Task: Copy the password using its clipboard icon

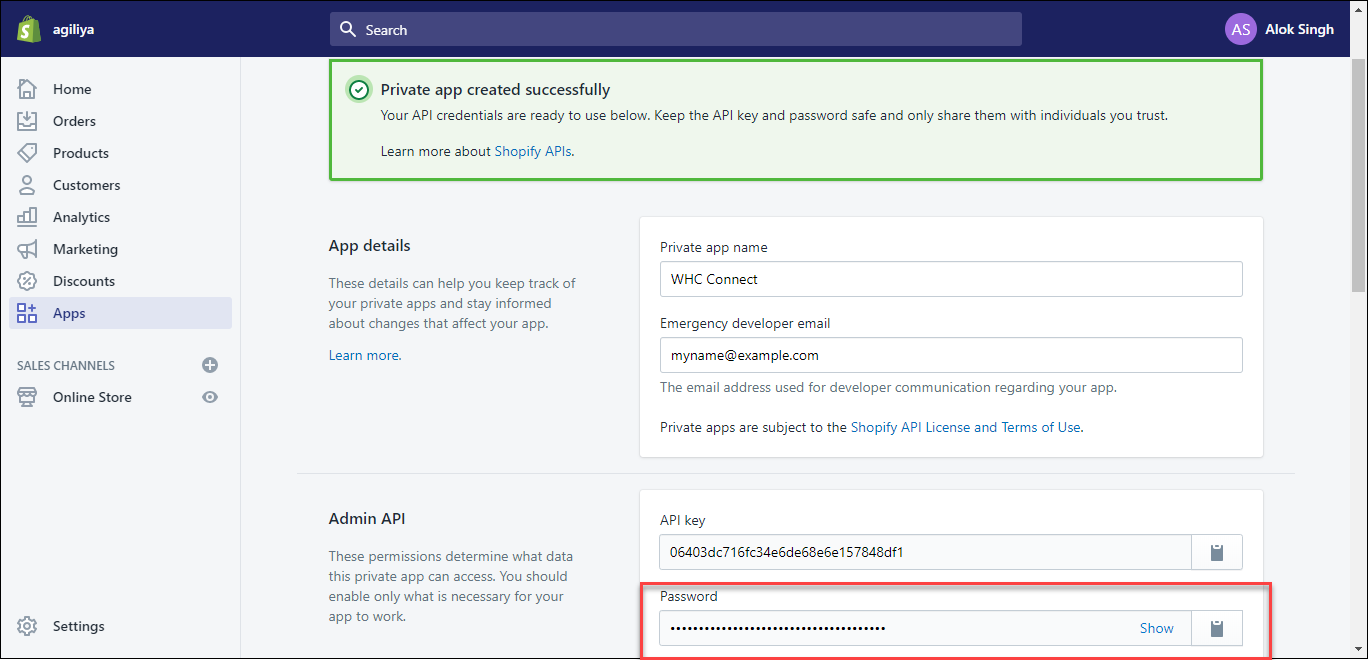Action: pyautogui.click(x=1217, y=628)
